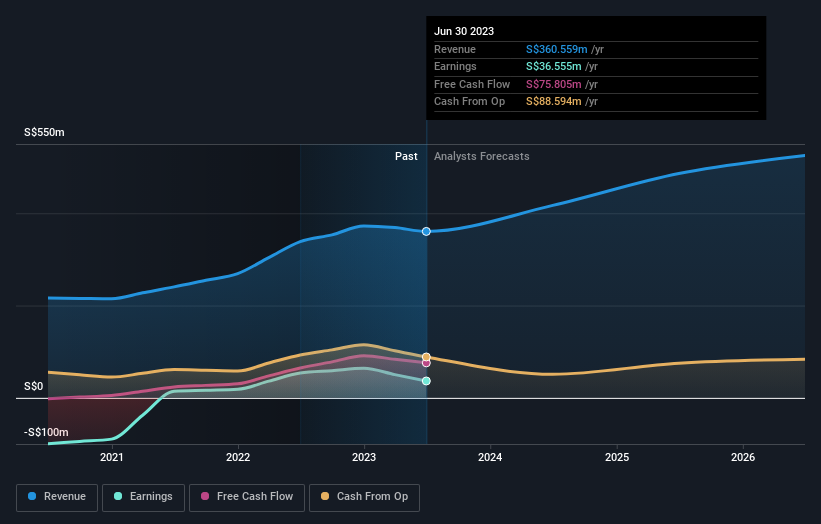The width and height of the screenshot is (821, 524).
Task: Click the teal Earnings data point marker
Action: coord(426,381)
